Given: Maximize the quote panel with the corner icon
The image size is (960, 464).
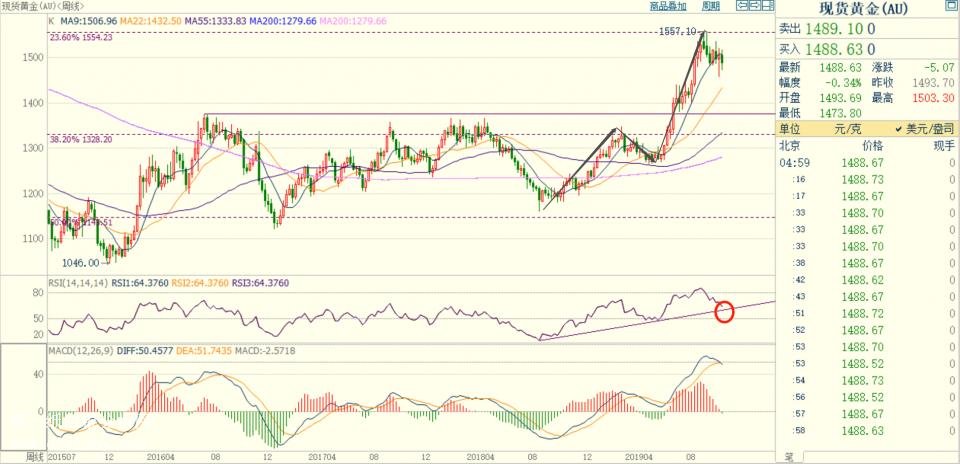Looking at the screenshot, I should pos(950,7).
